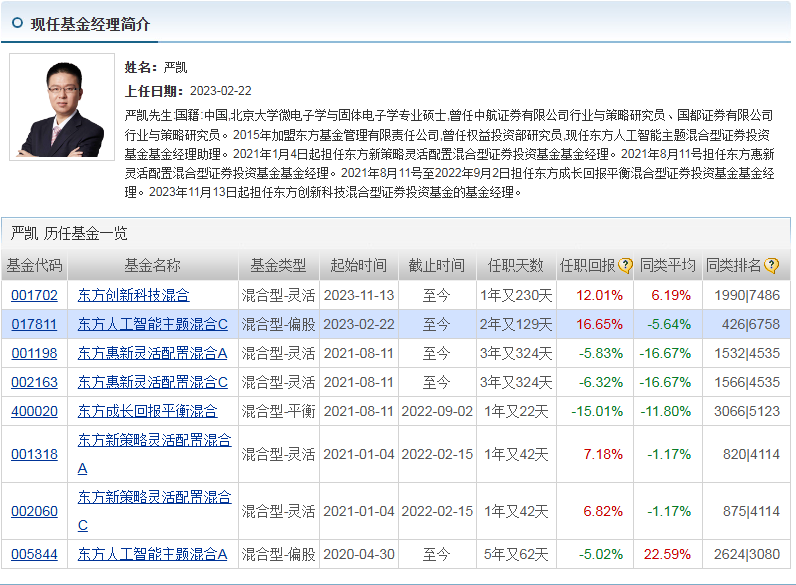796x585 pixels.
Task: Click the ranking cell 1566|4535
Action: pyautogui.click(x=747, y=382)
